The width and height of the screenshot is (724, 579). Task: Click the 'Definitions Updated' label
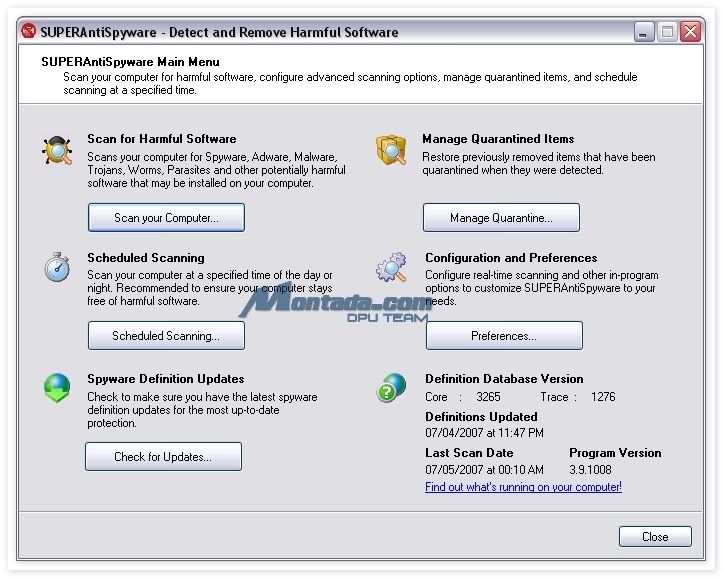click(x=481, y=416)
